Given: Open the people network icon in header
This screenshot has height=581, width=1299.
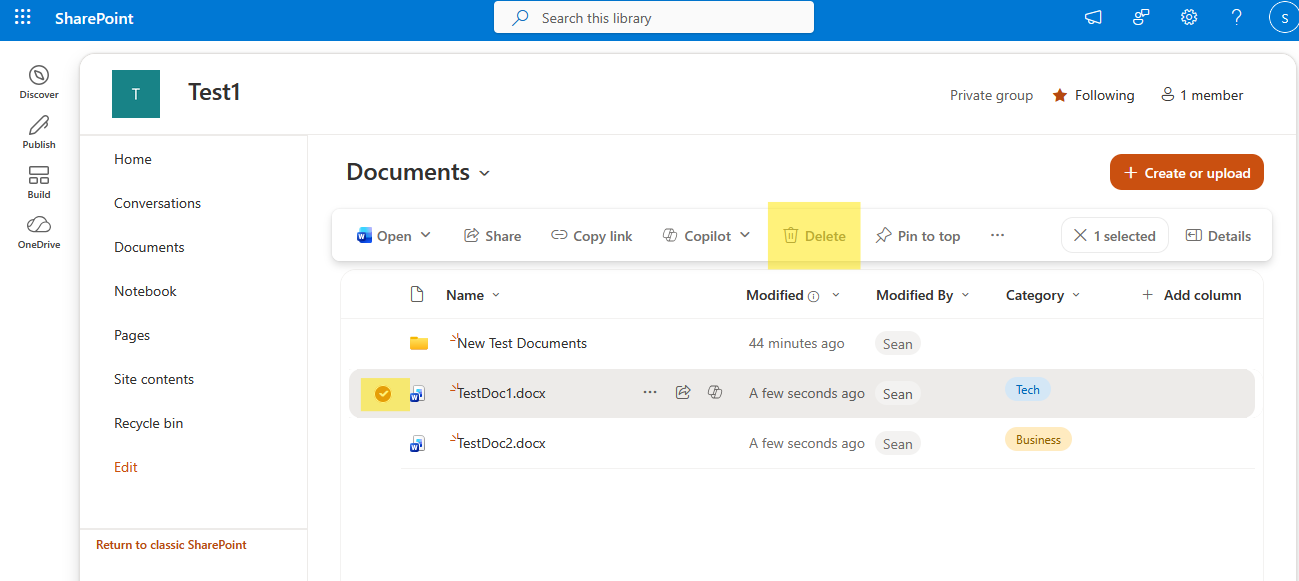Looking at the screenshot, I should 1141,17.
